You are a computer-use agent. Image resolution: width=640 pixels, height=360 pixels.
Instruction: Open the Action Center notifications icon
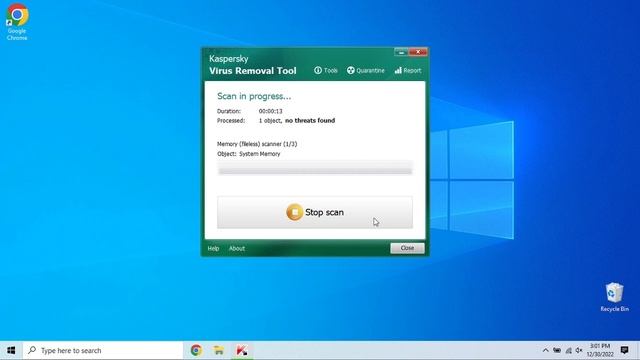[624, 350]
